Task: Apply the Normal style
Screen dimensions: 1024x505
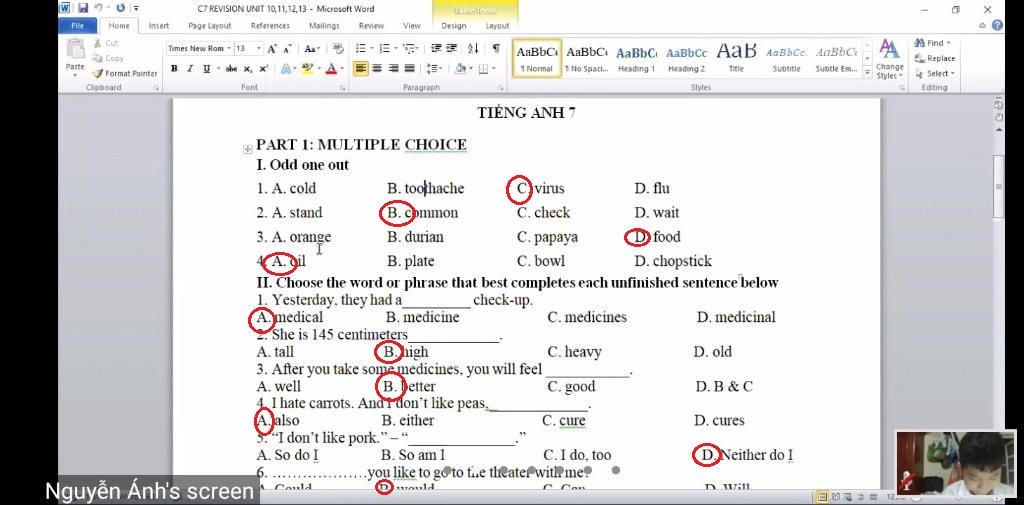Action: tap(536, 59)
